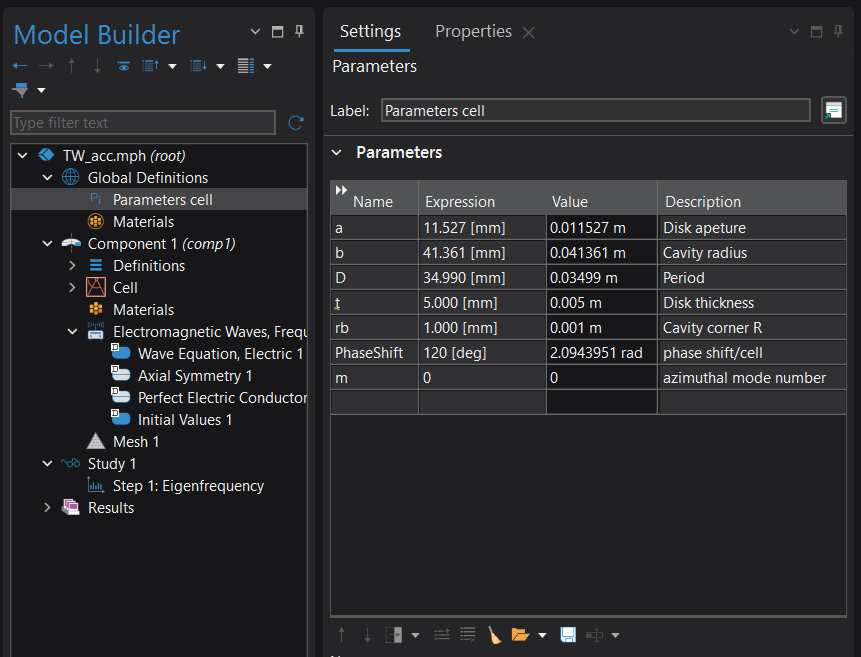Expand the Results node
The height and width of the screenshot is (657, 861).
(47, 508)
